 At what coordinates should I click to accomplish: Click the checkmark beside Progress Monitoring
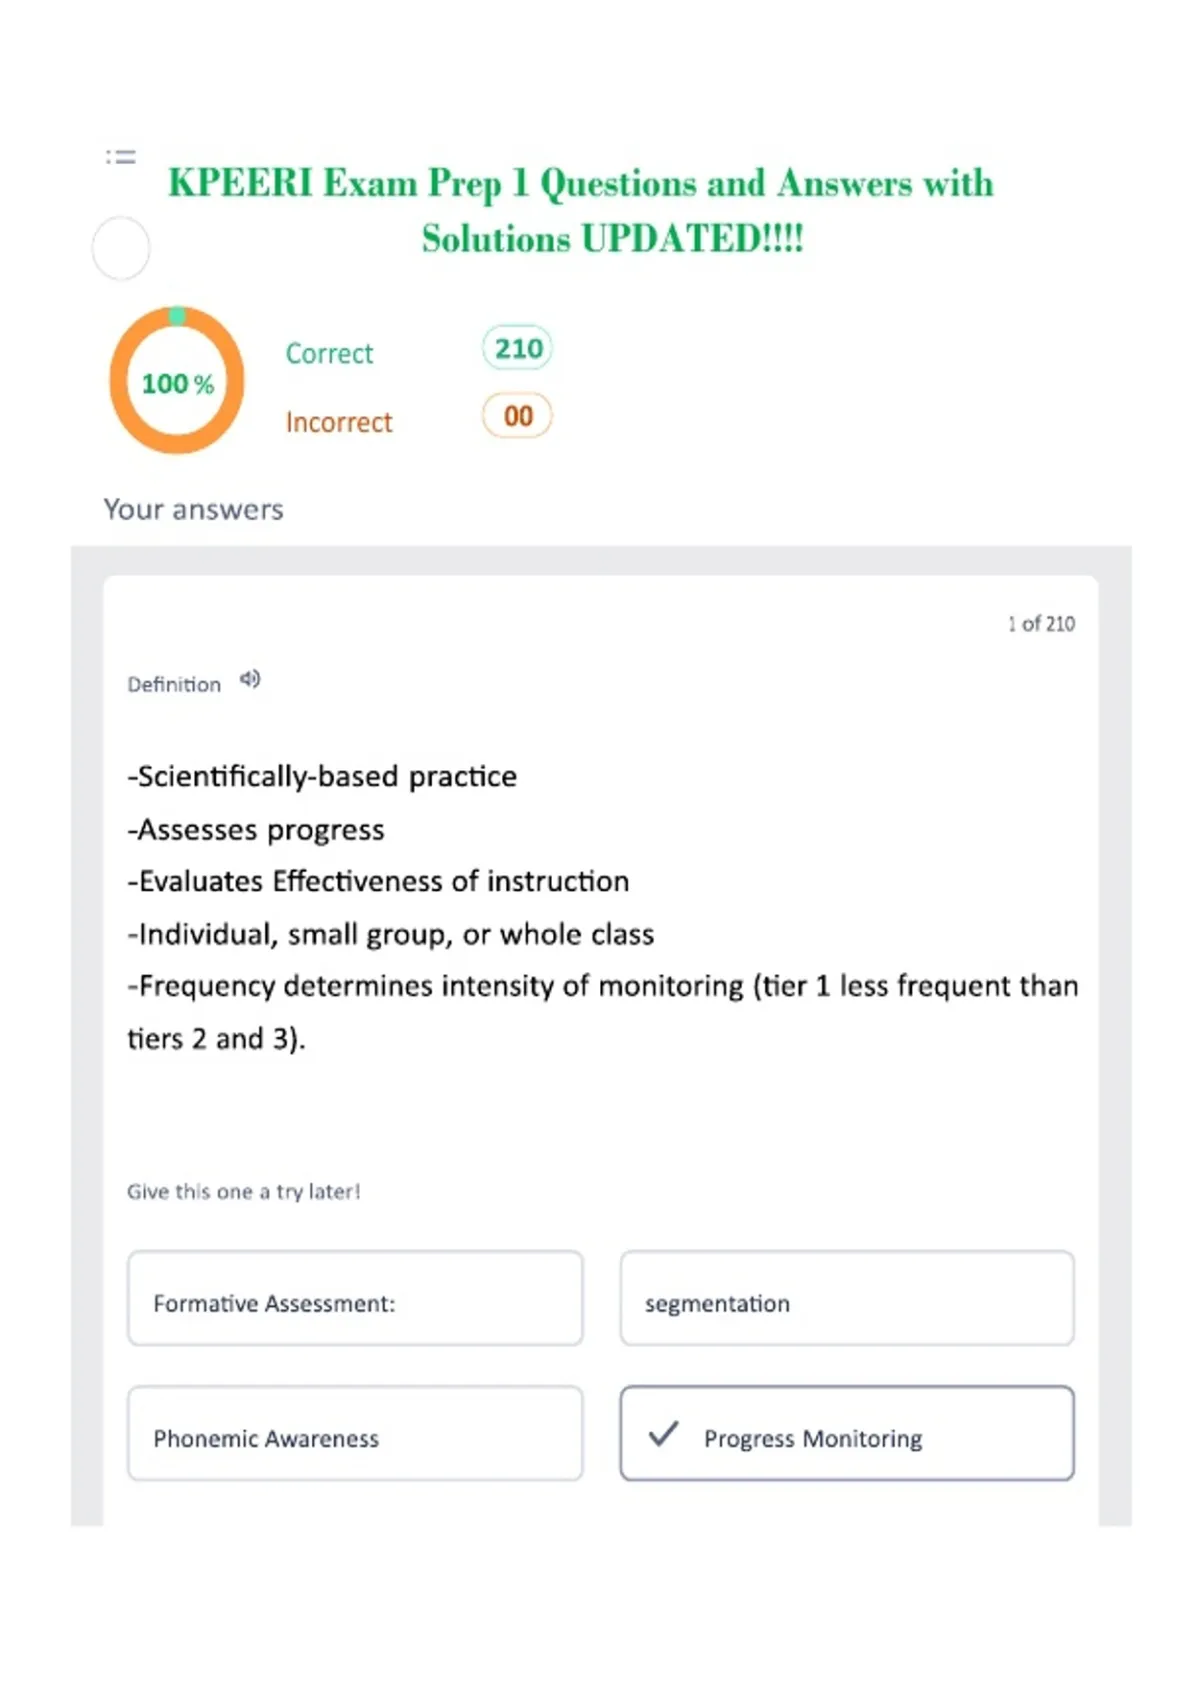click(x=663, y=1434)
